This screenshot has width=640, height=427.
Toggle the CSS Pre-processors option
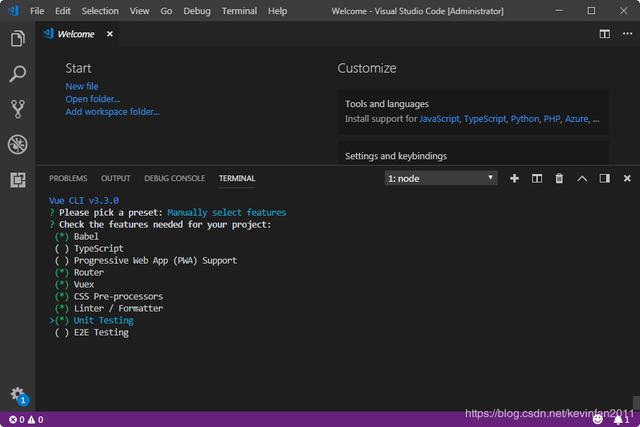[x=109, y=296]
